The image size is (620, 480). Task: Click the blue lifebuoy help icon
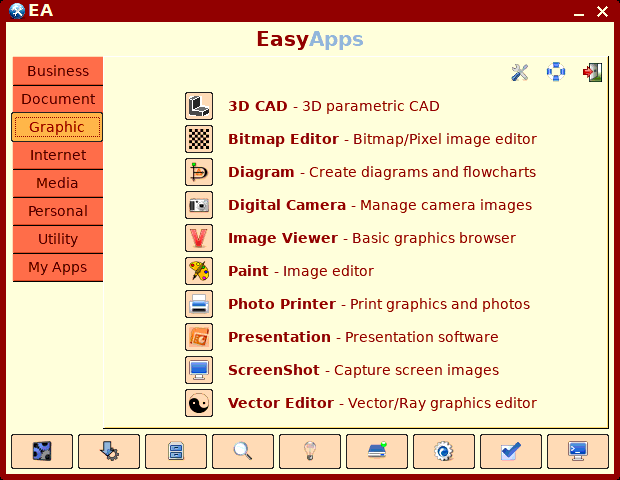tap(556, 72)
